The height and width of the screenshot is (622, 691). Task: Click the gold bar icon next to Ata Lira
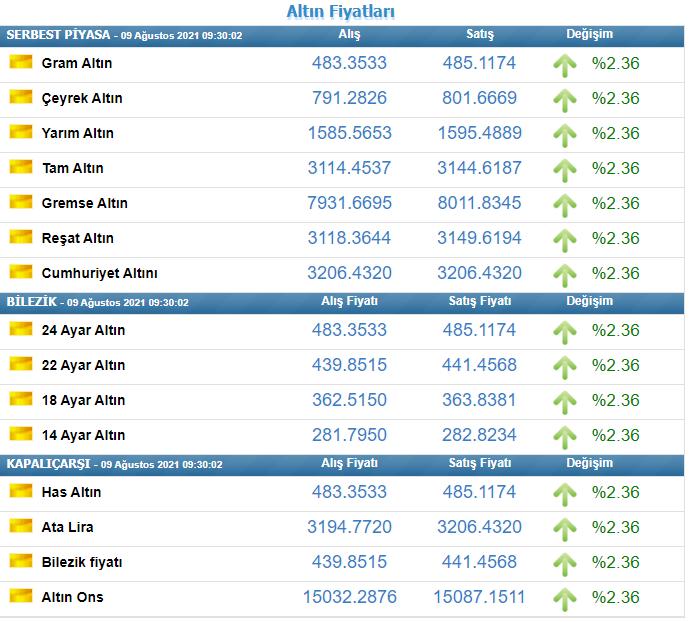[21, 525]
